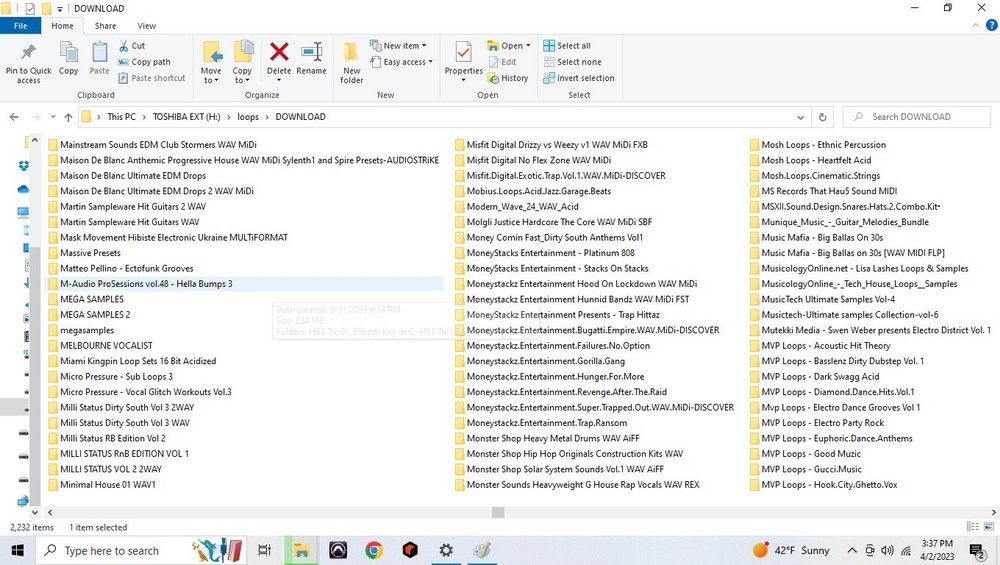Customize Quick Access Toolbar dropdown
1000x565 pixels.
click(x=60, y=8)
